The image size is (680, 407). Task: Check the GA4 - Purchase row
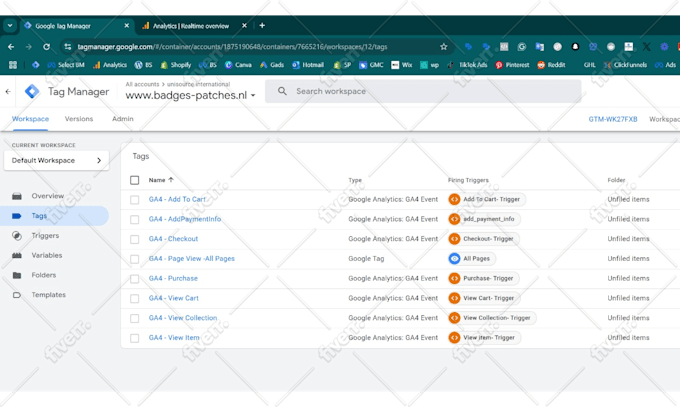[134, 279]
